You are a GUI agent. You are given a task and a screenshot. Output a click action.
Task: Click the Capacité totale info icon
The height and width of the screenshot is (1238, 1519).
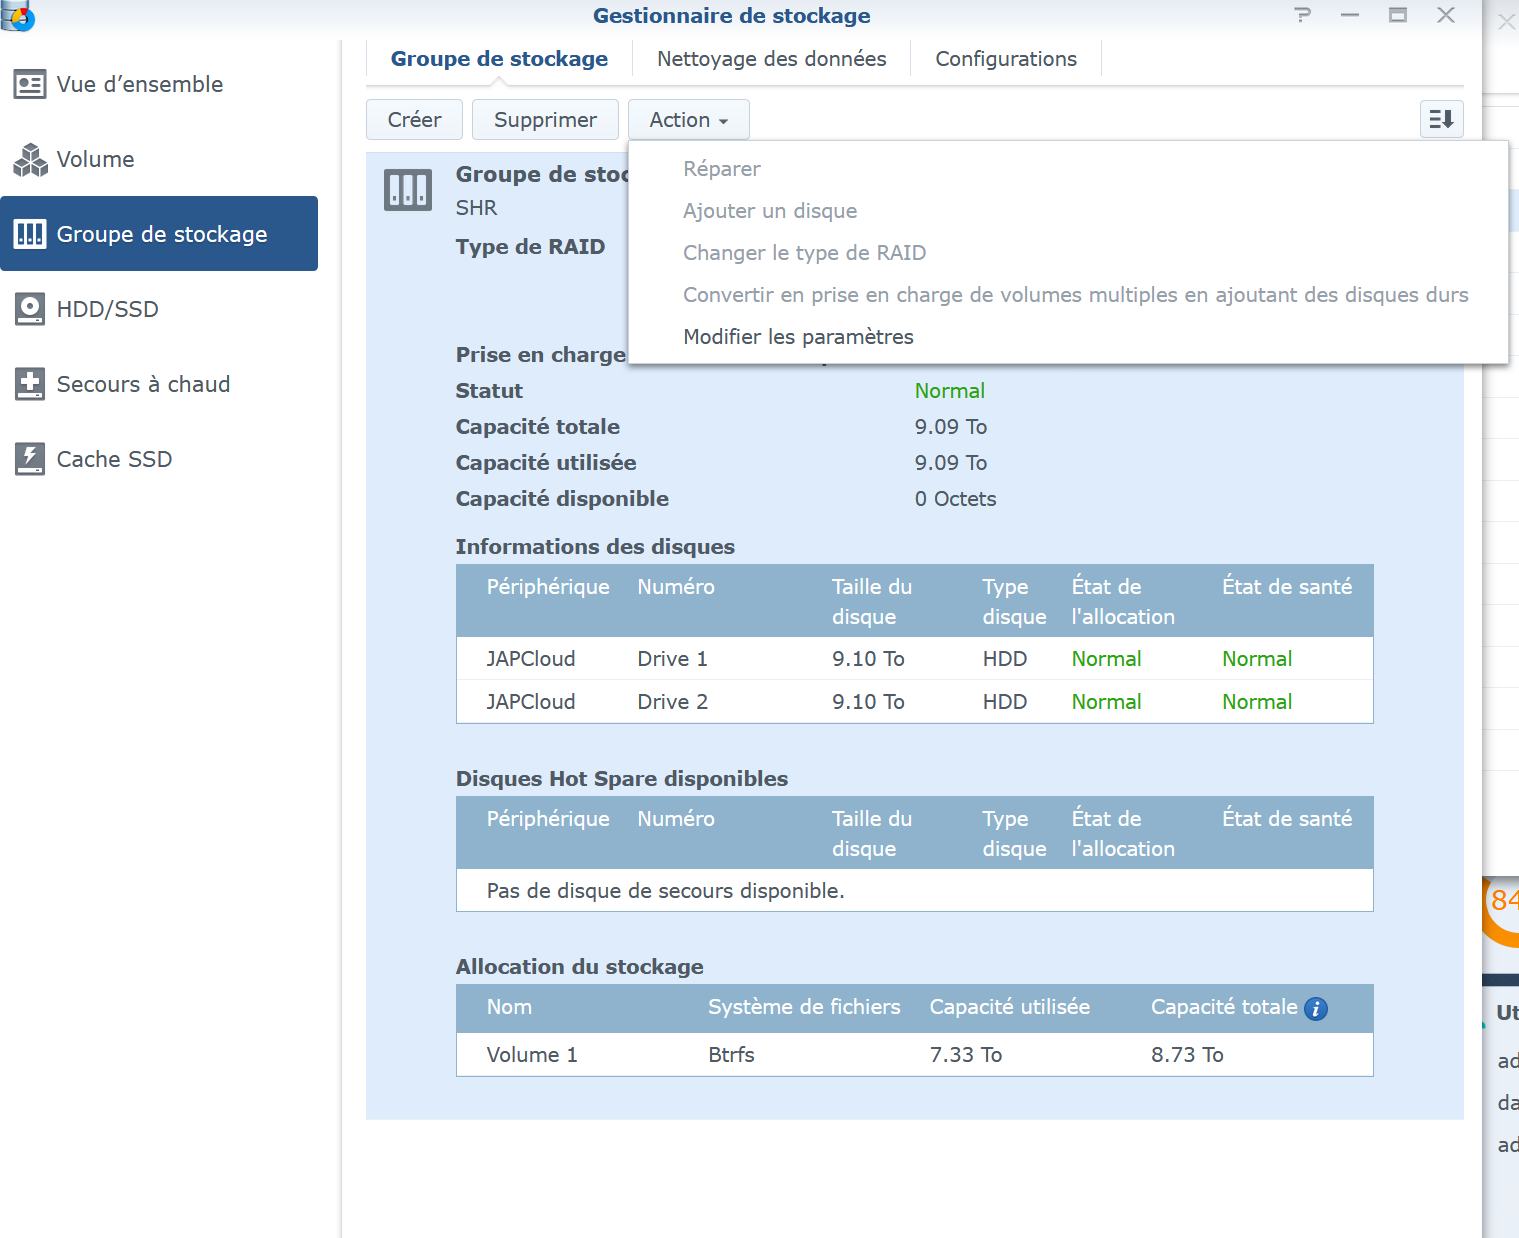point(1316,1009)
